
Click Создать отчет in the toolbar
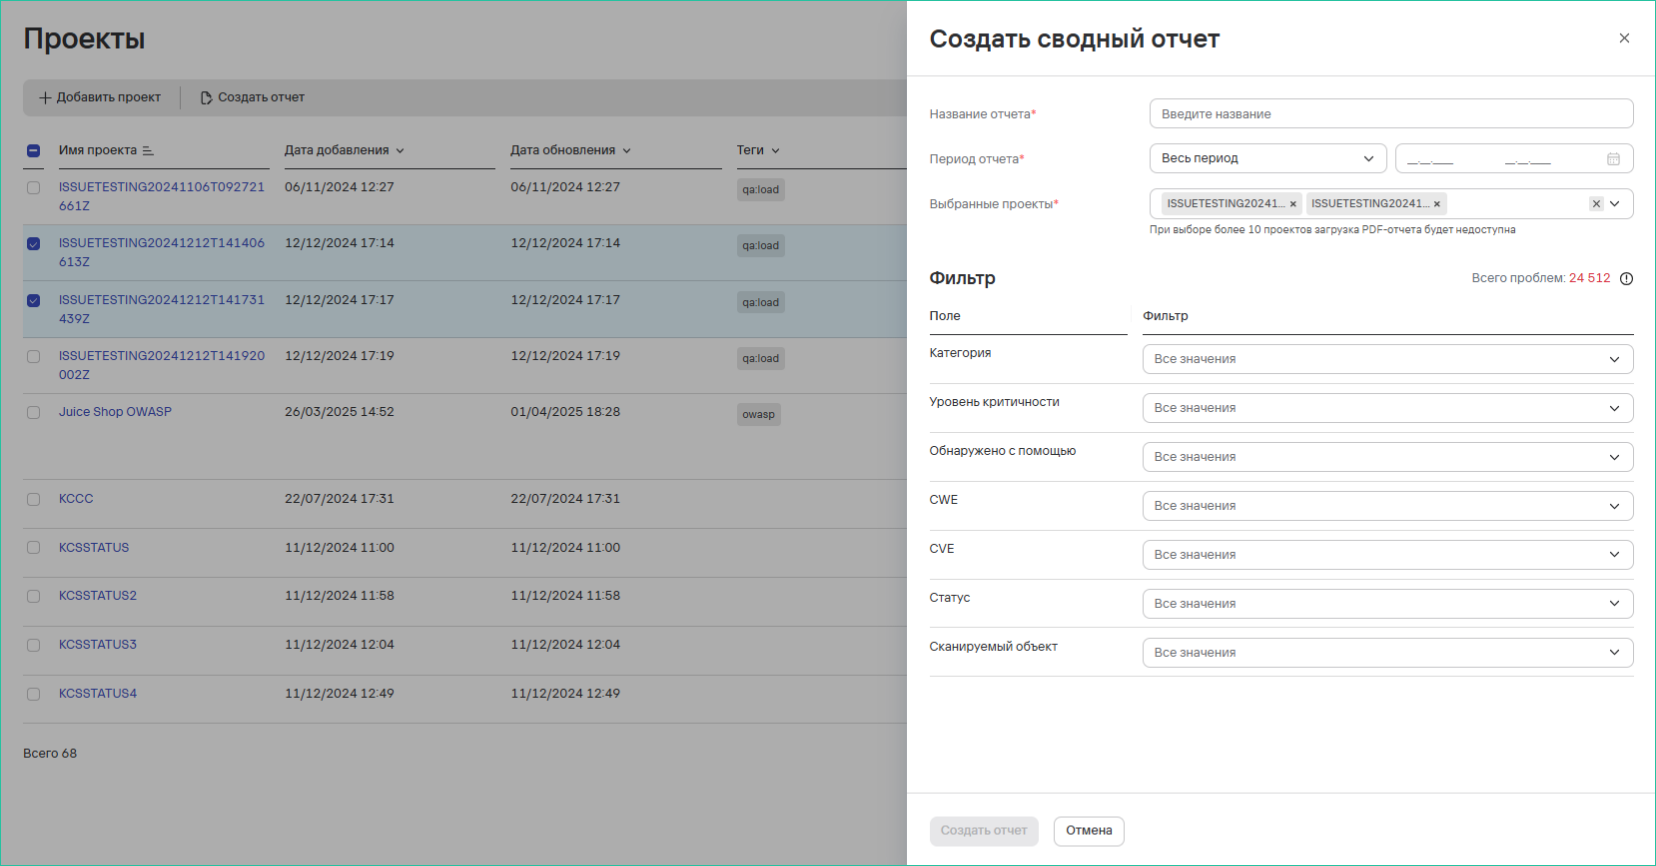point(252,98)
